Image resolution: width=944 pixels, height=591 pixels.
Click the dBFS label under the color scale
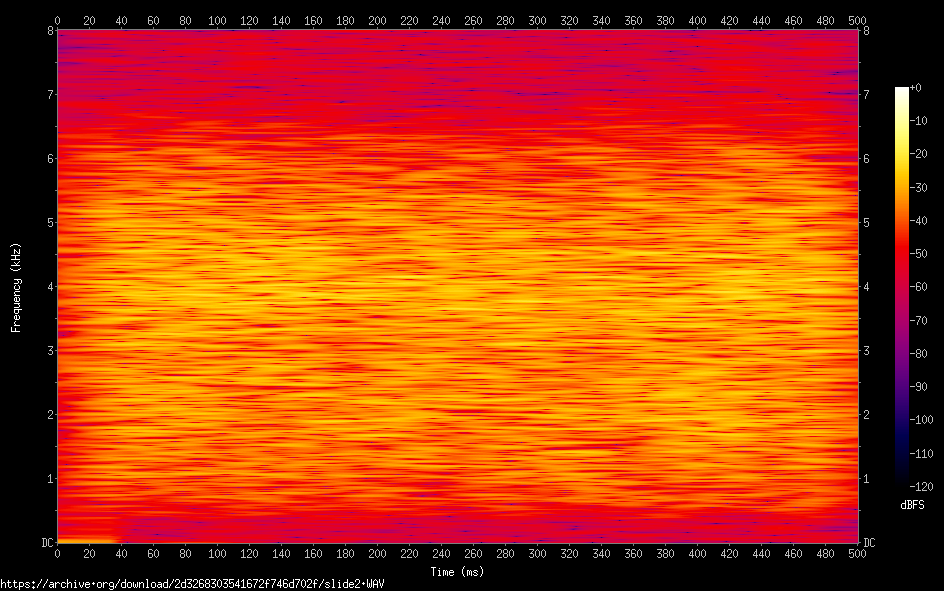click(911, 505)
